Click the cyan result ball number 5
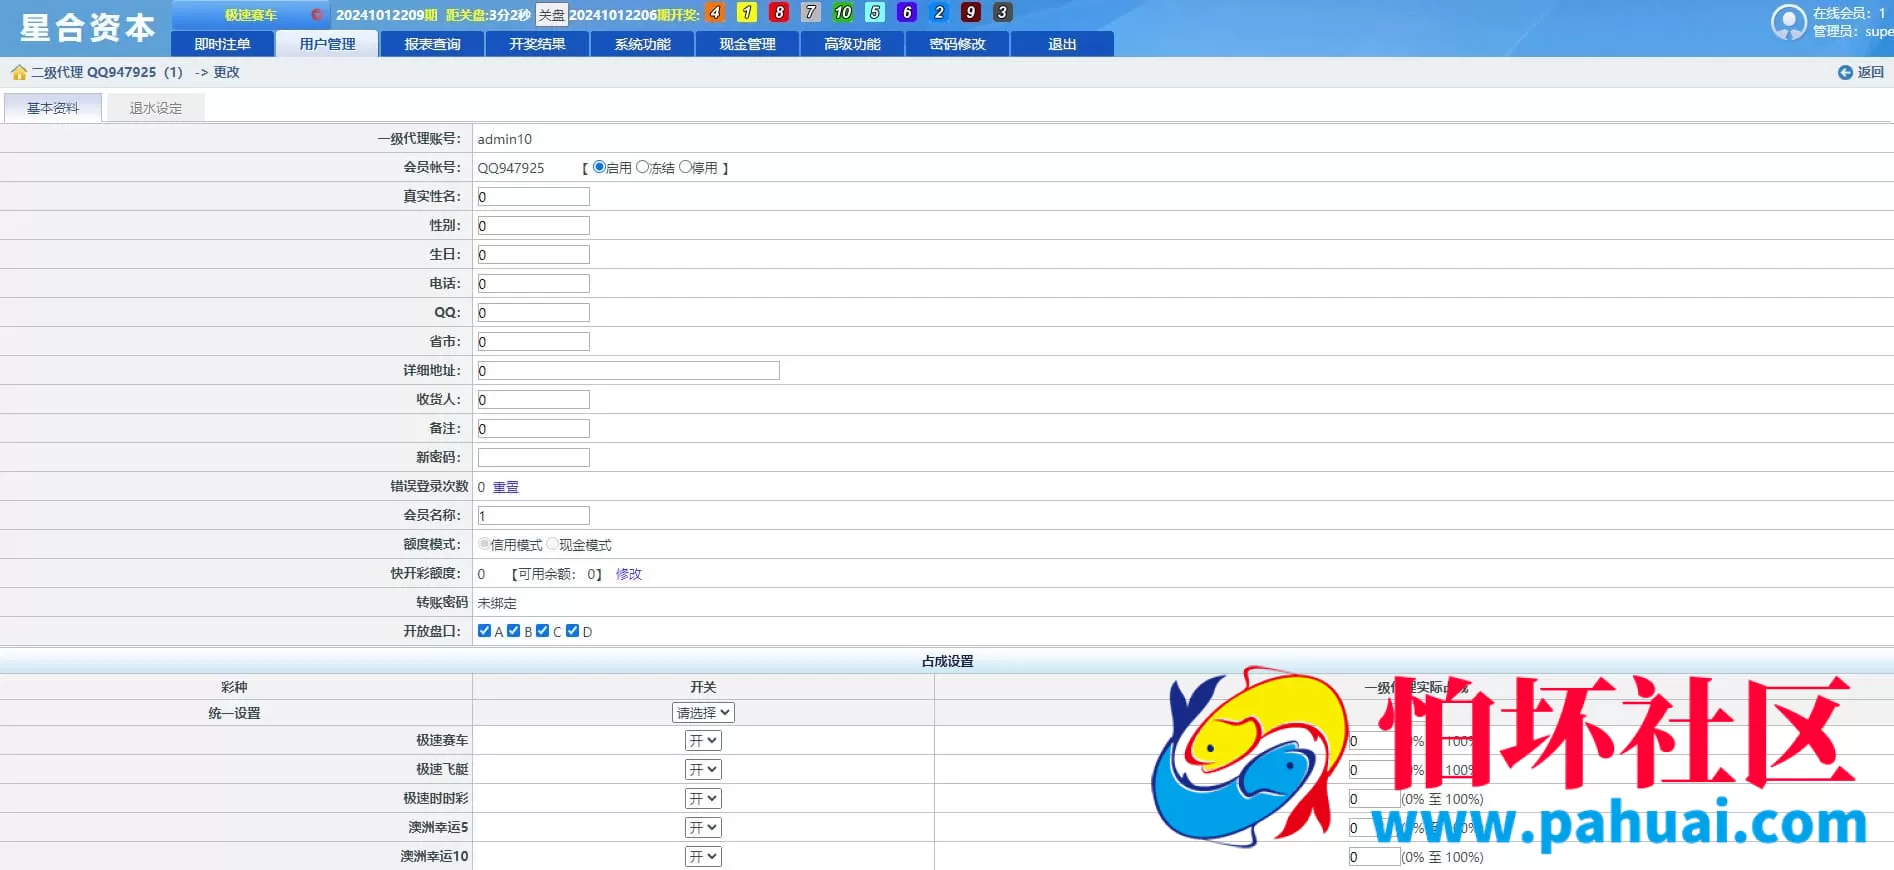 click(x=875, y=13)
